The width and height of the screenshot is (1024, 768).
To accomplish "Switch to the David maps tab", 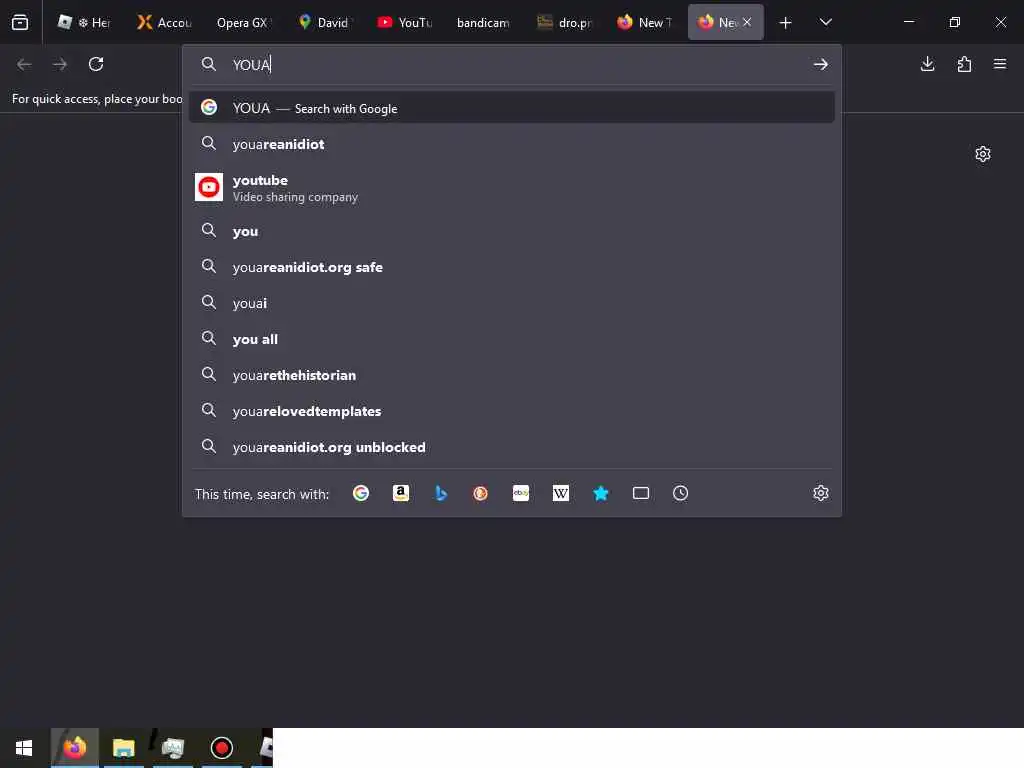I will click(x=324, y=22).
